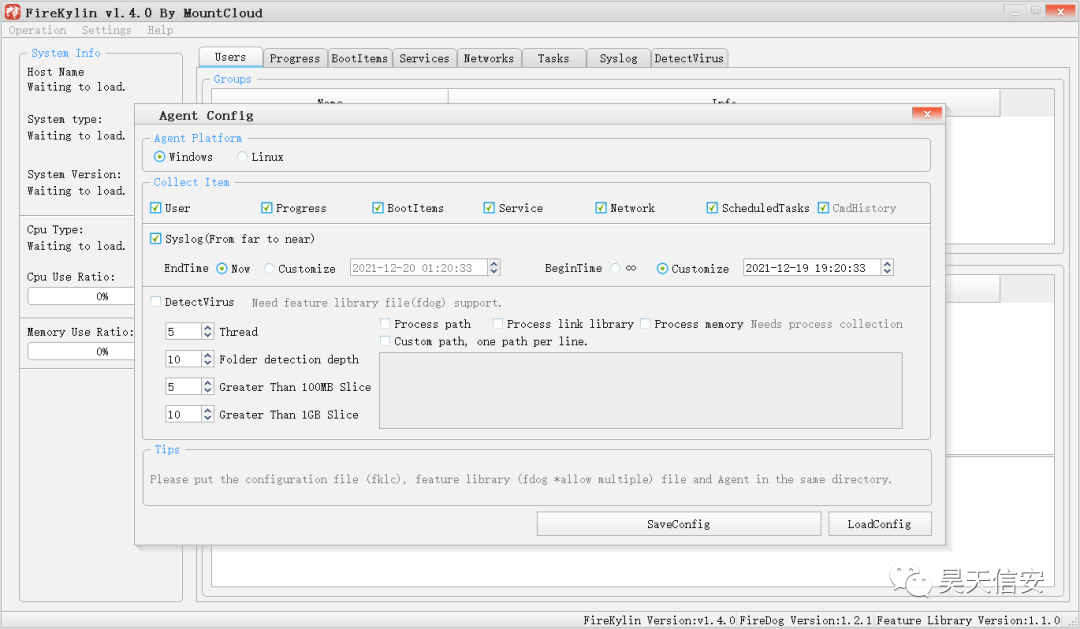The height and width of the screenshot is (629, 1080).
Task: Click the FireKylin app icon in the title bar
Action: click(12, 12)
